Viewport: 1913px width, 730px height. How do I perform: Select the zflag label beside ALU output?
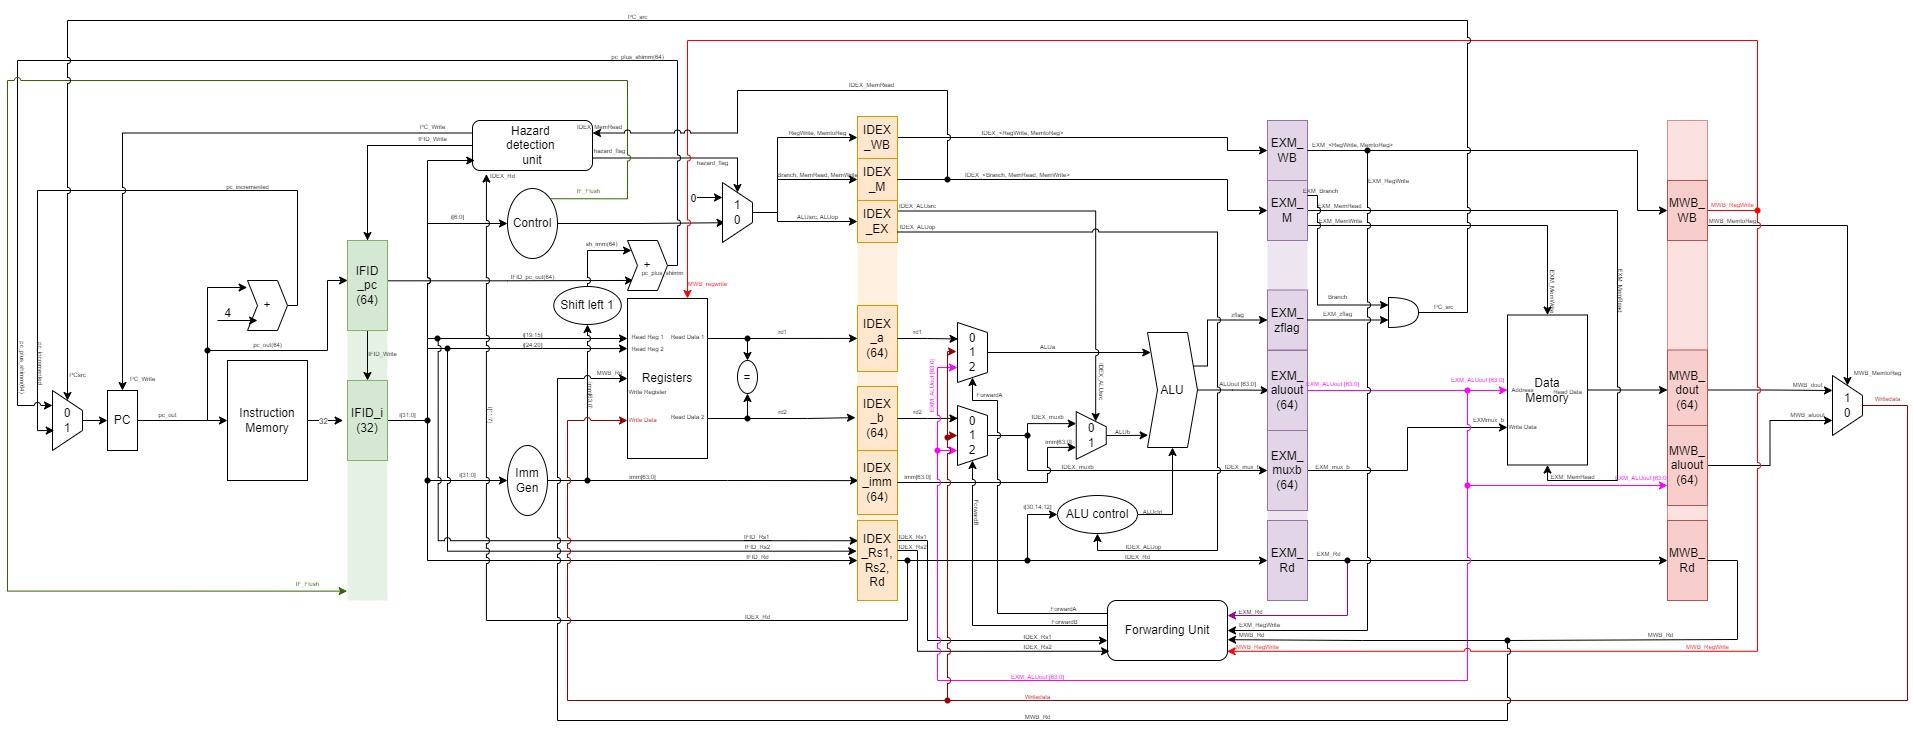(1237, 315)
